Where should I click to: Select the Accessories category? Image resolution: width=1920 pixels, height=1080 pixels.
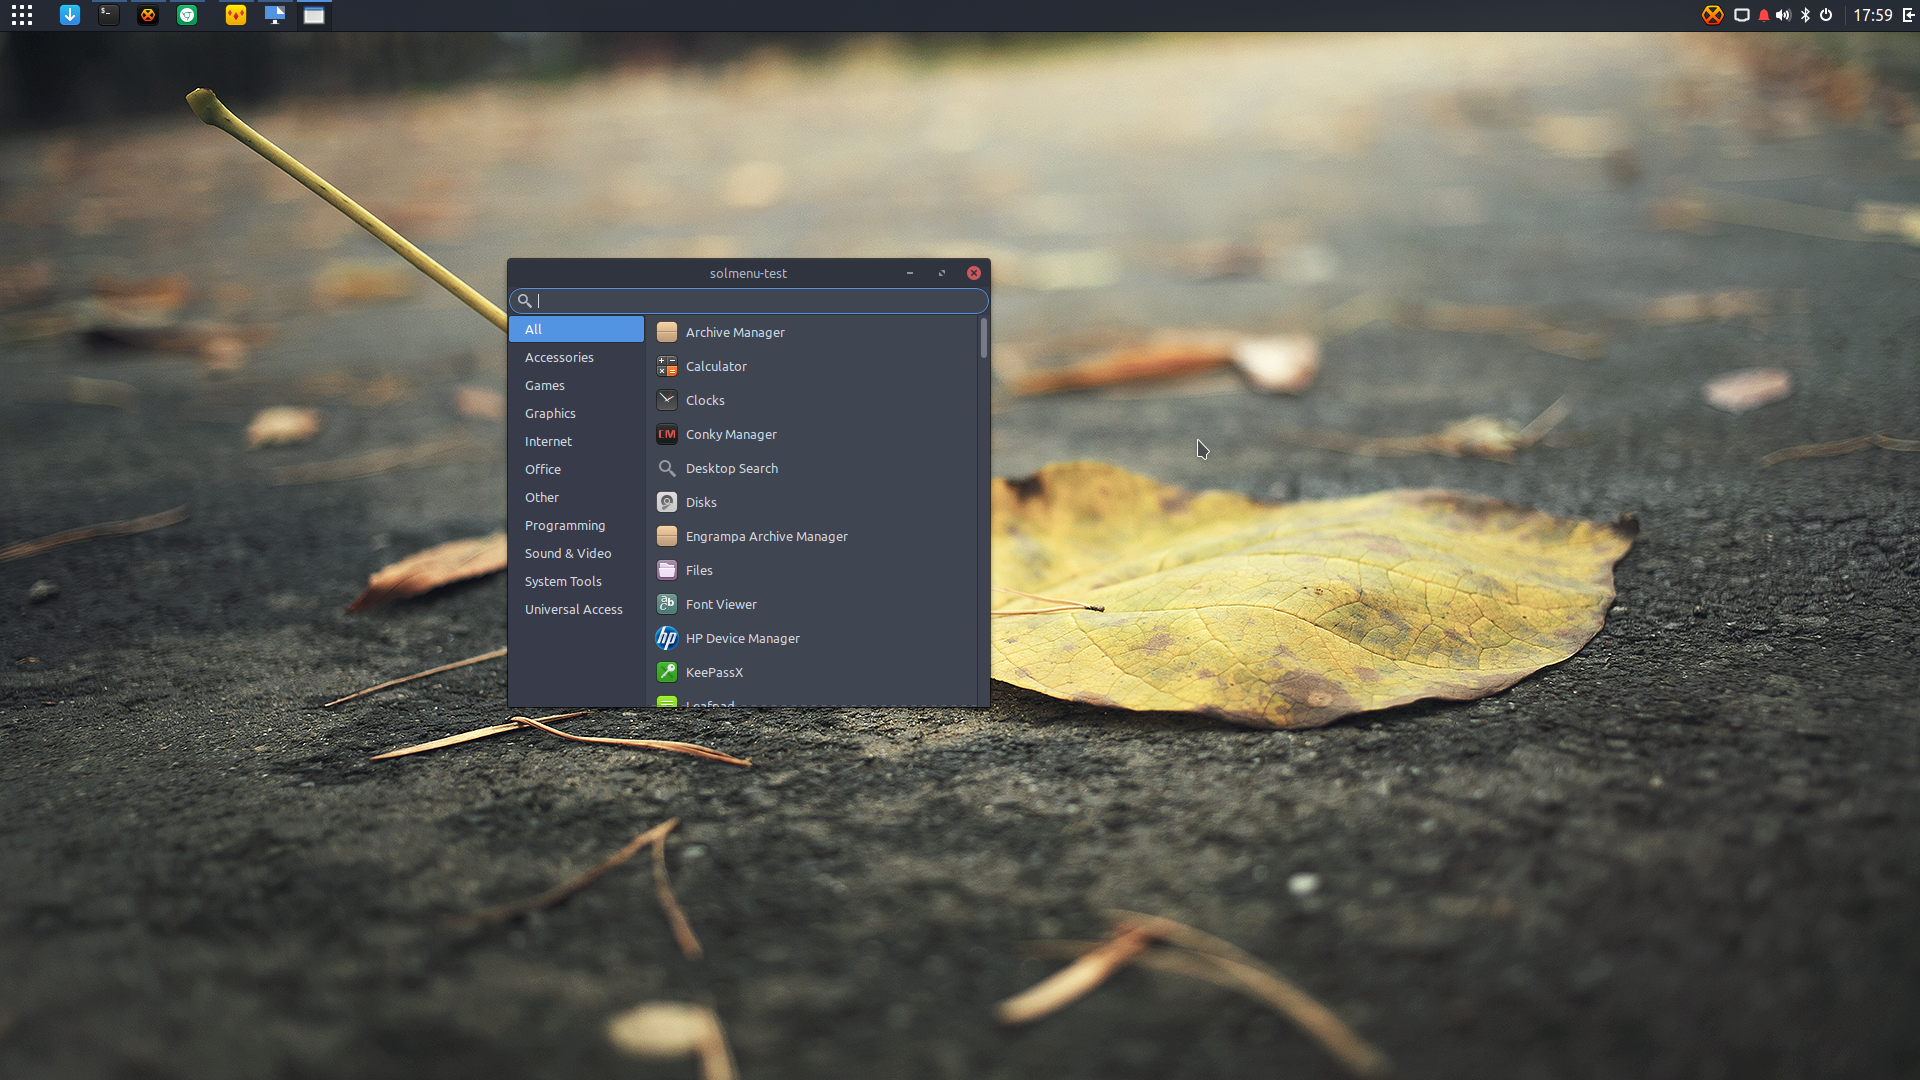tap(576, 357)
